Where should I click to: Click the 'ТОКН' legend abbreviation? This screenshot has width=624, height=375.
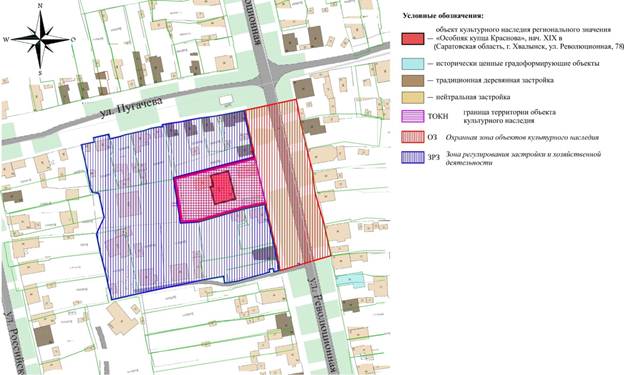[x=438, y=116]
